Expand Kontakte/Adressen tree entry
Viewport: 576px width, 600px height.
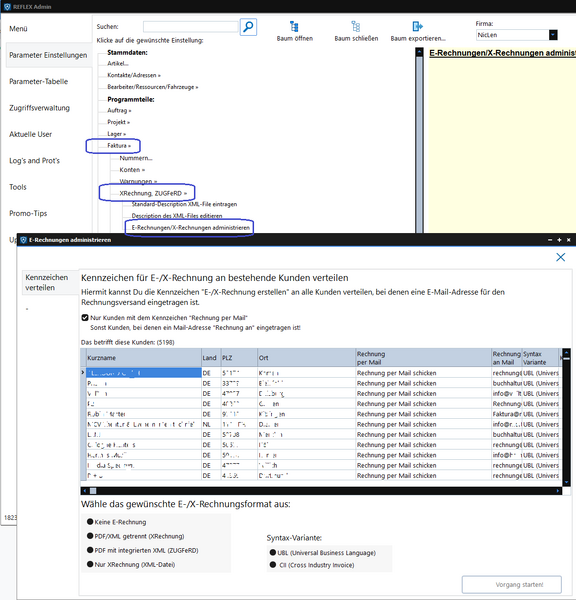point(134,75)
